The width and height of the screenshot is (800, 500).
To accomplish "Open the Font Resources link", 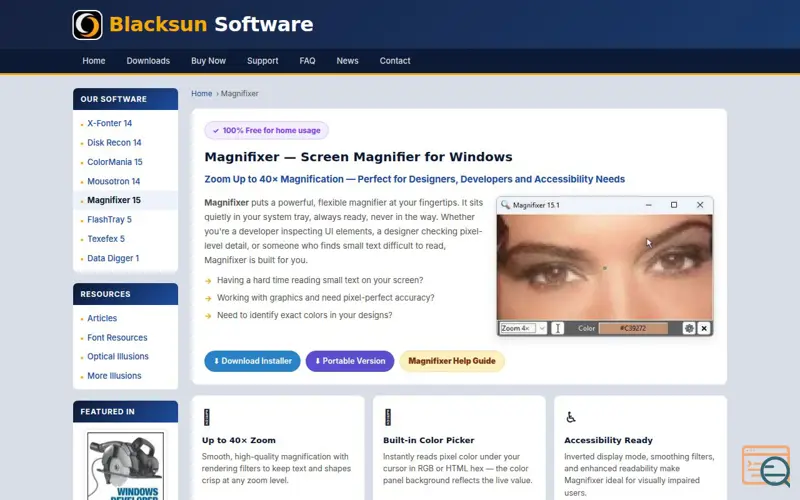I will click(x=117, y=337).
